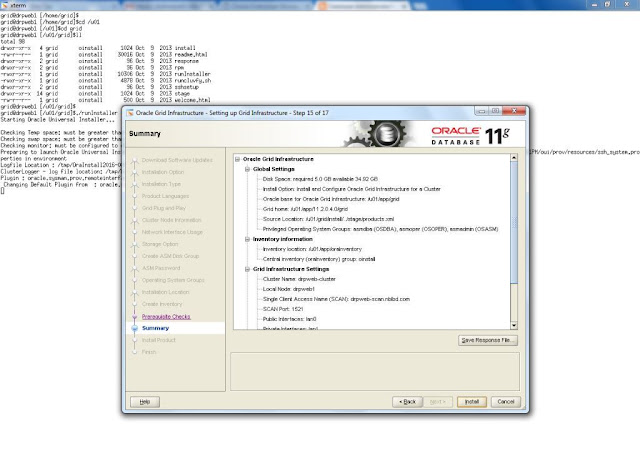This screenshot has height=456, width=640.
Task: Close the xterm window
Action: [x=627, y=4]
